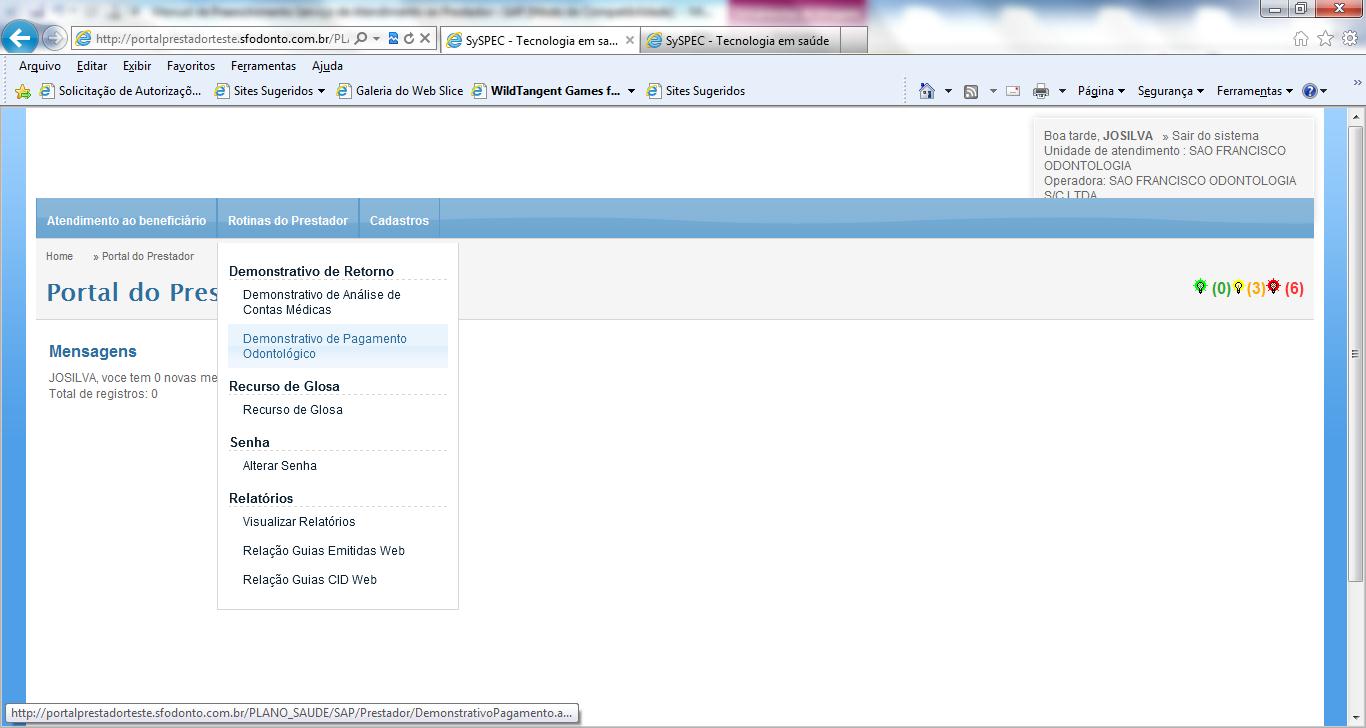Open the browser Home icon at top right
The height and width of the screenshot is (728, 1366).
(x=1301, y=39)
